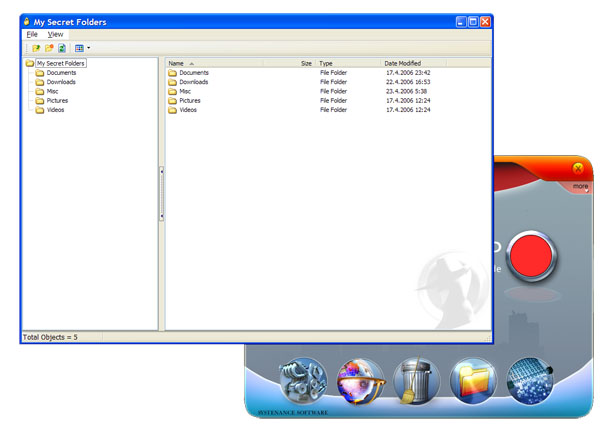Maximize the My Secret Folders window
This screenshot has height=427, width=600.
473,22
